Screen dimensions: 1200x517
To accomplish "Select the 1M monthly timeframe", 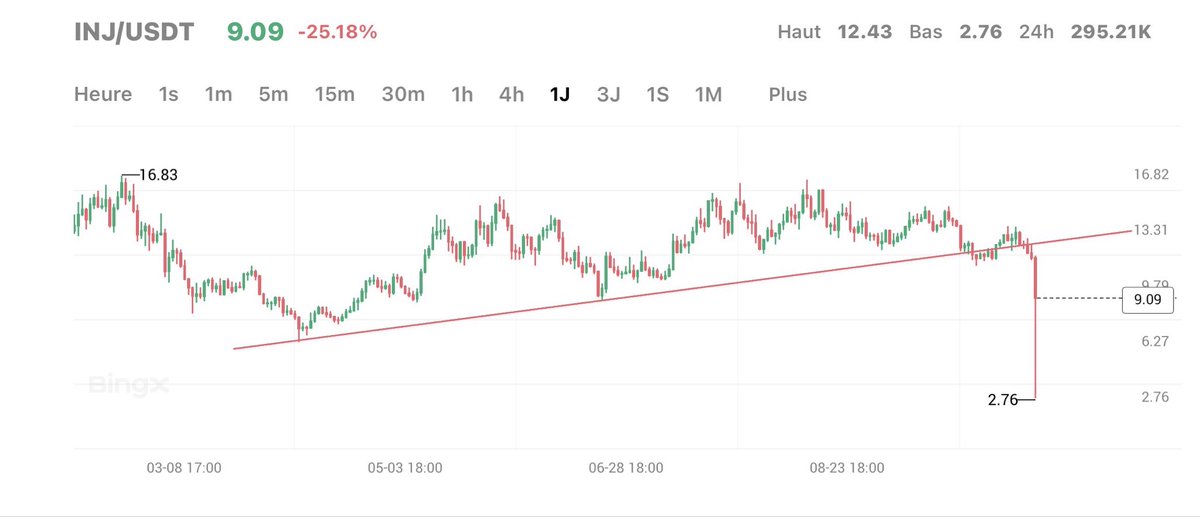I will (x=708, y=95).
